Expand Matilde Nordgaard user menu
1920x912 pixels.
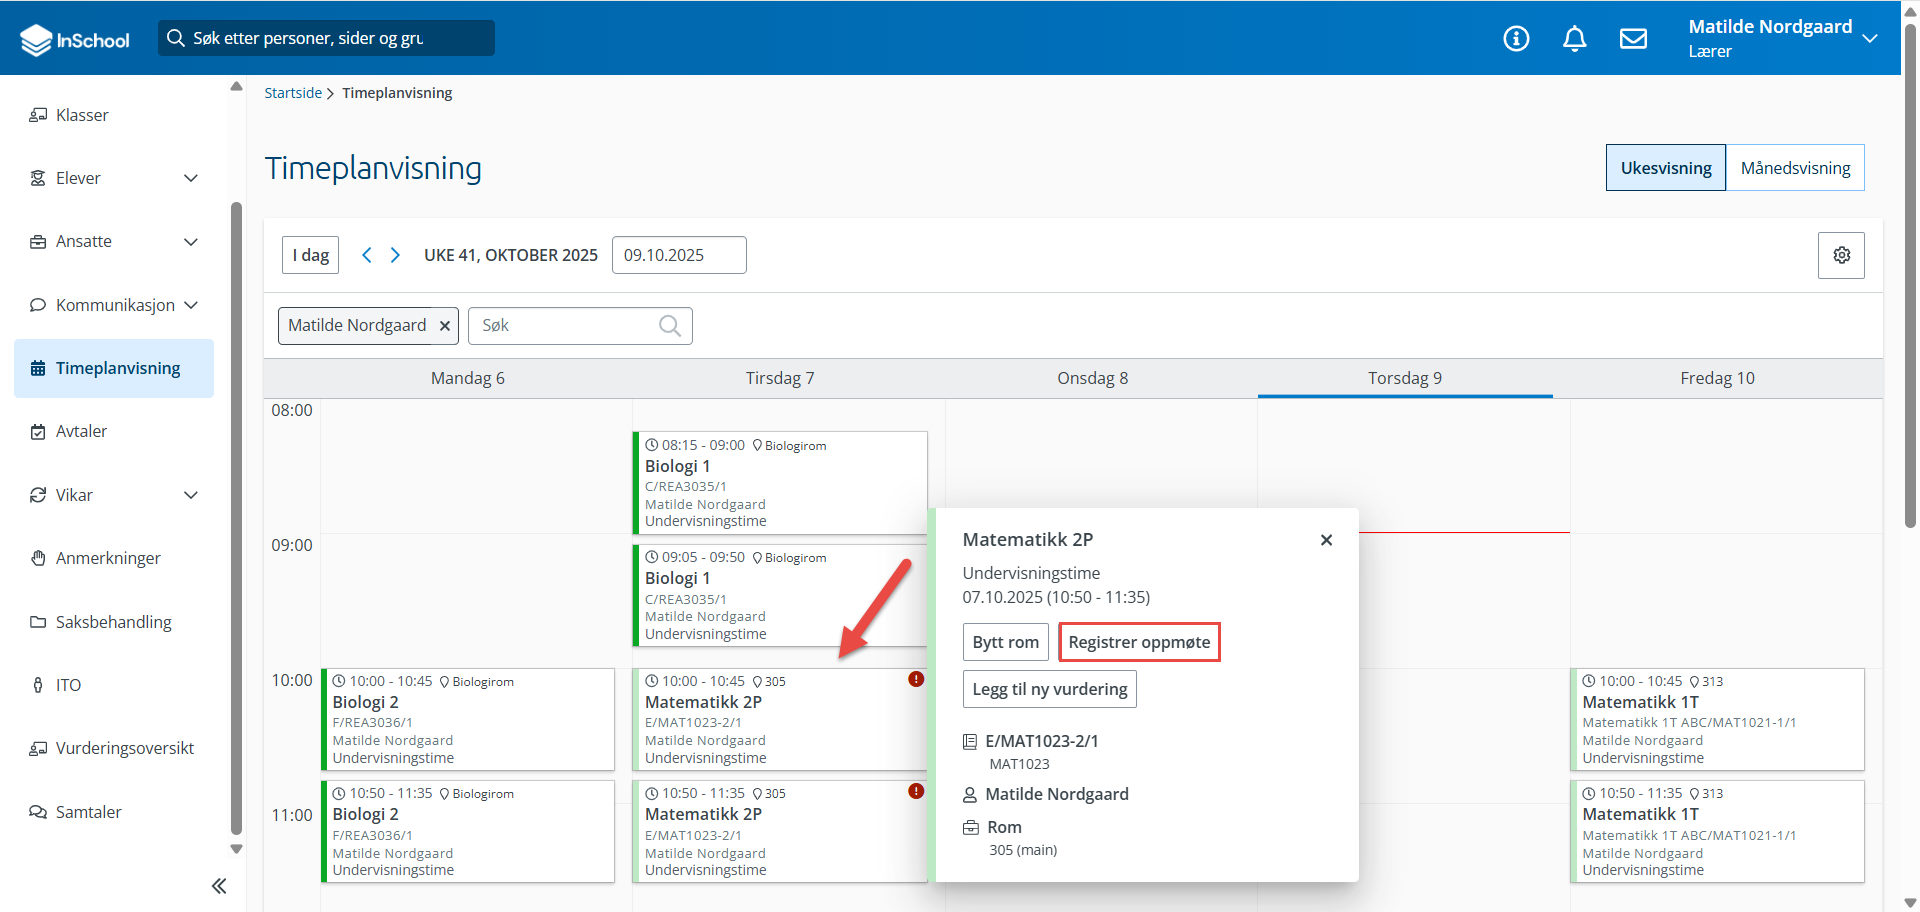1869,39
